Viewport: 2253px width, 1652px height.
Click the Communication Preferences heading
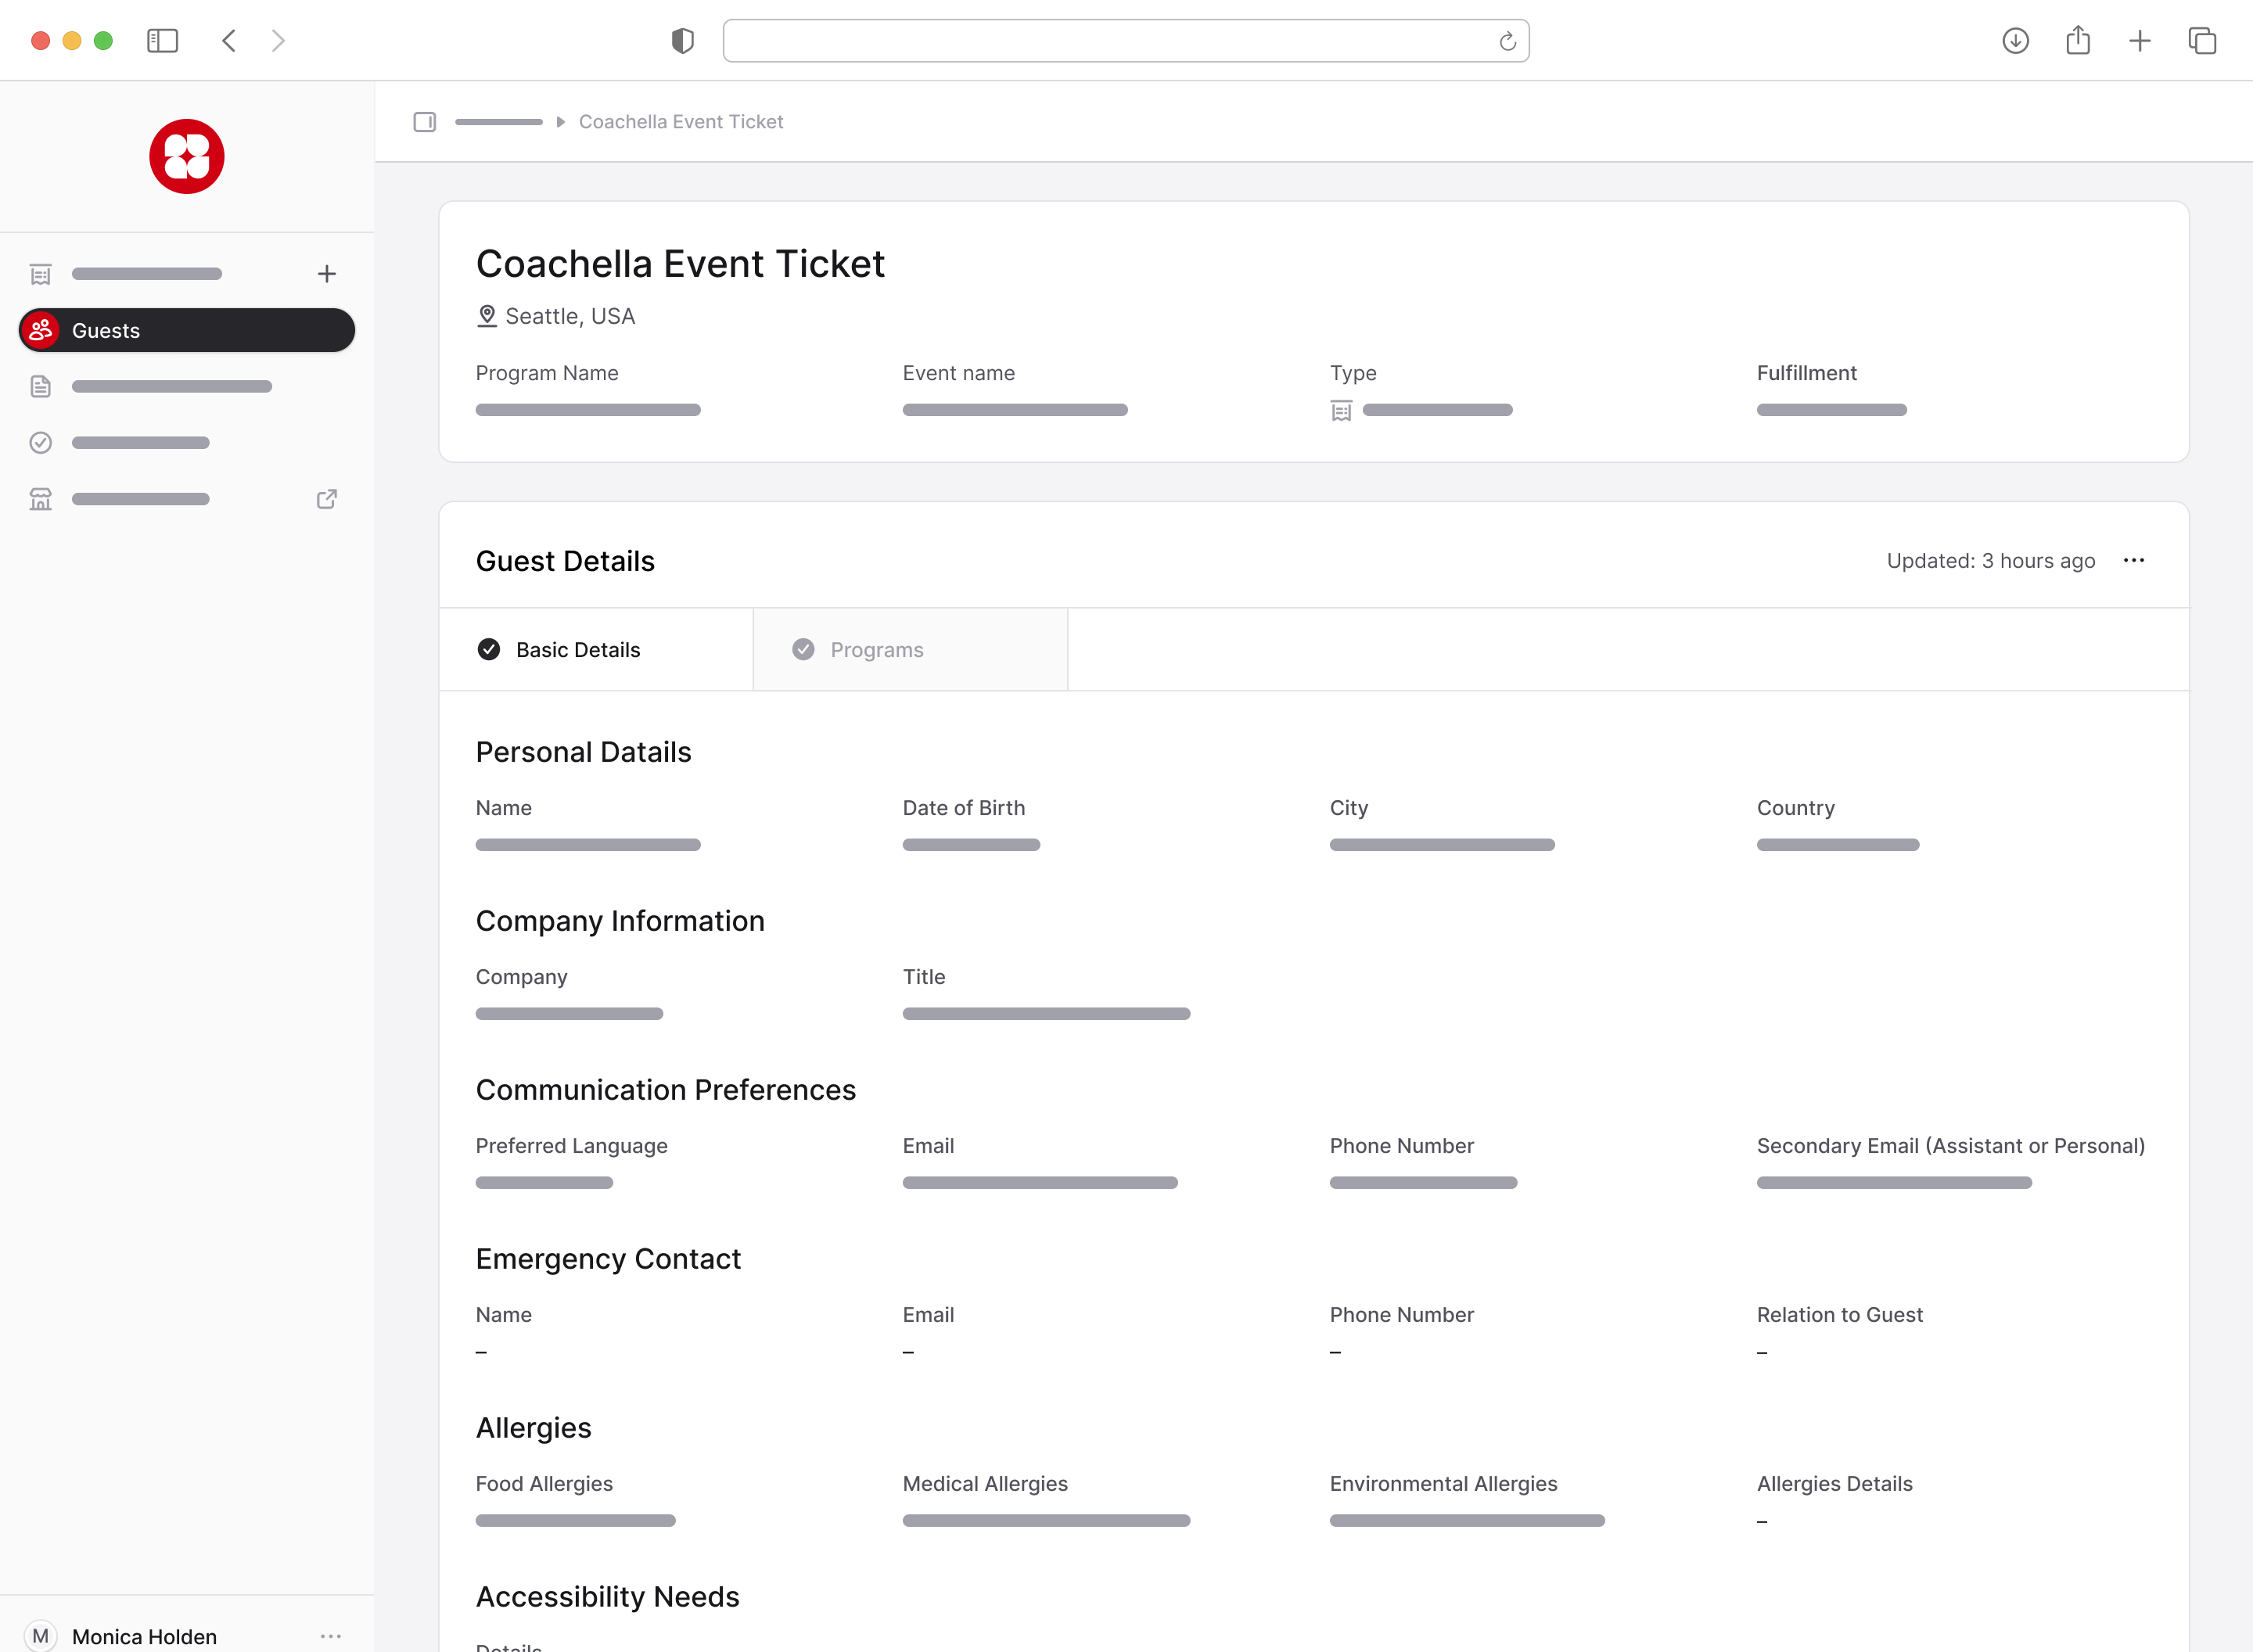[x=666, y=1090]
